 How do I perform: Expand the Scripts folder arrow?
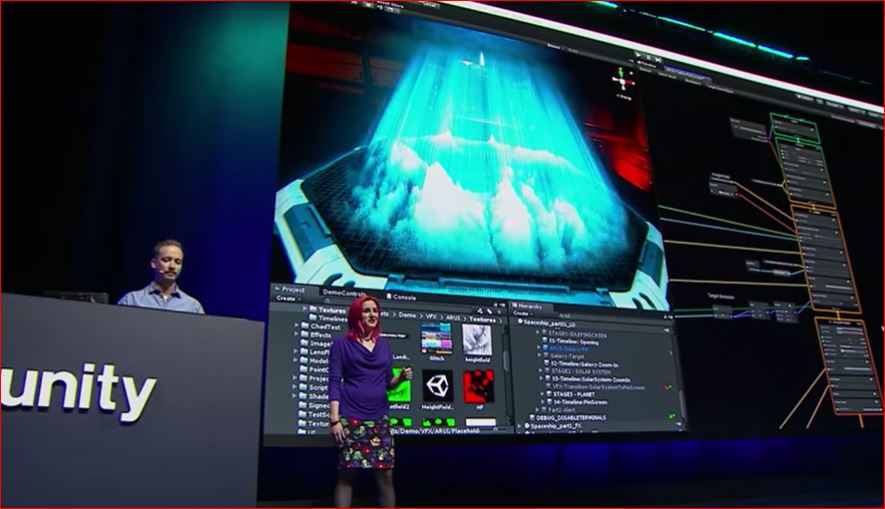(x=296, y=387)
